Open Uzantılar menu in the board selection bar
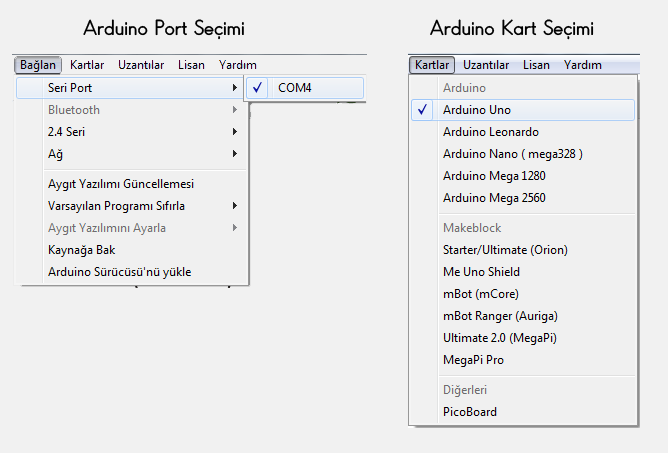Viewport: 668px width, 453px height. click(x=486, y=65)
